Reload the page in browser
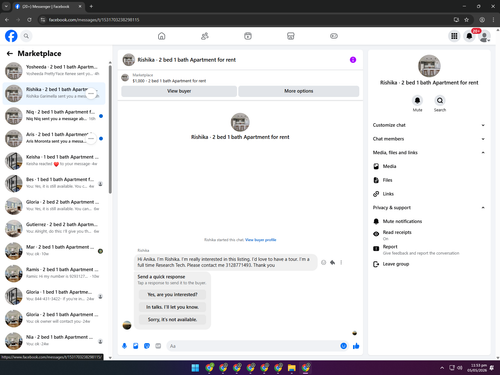 (29, 20)
